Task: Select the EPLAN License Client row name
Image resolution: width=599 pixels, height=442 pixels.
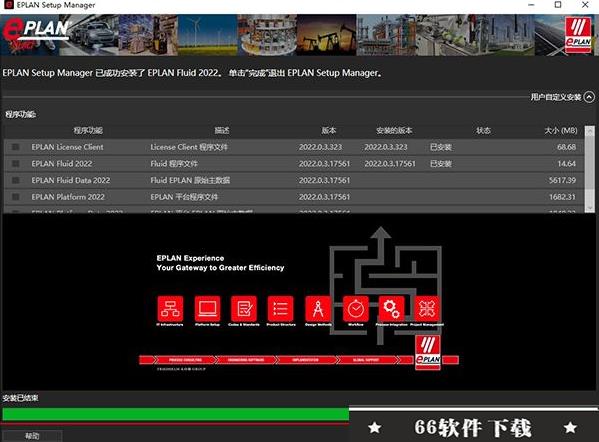Action: pos(67,147)
